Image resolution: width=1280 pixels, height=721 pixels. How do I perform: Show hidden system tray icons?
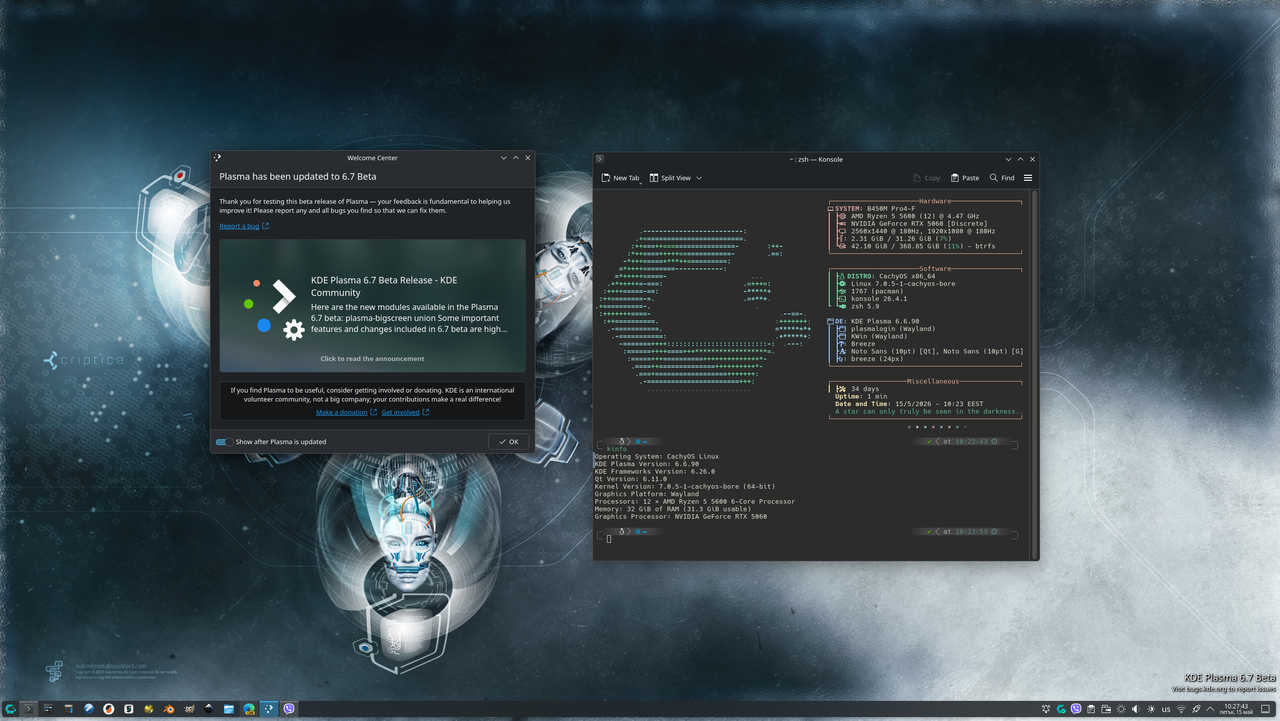1210,709
